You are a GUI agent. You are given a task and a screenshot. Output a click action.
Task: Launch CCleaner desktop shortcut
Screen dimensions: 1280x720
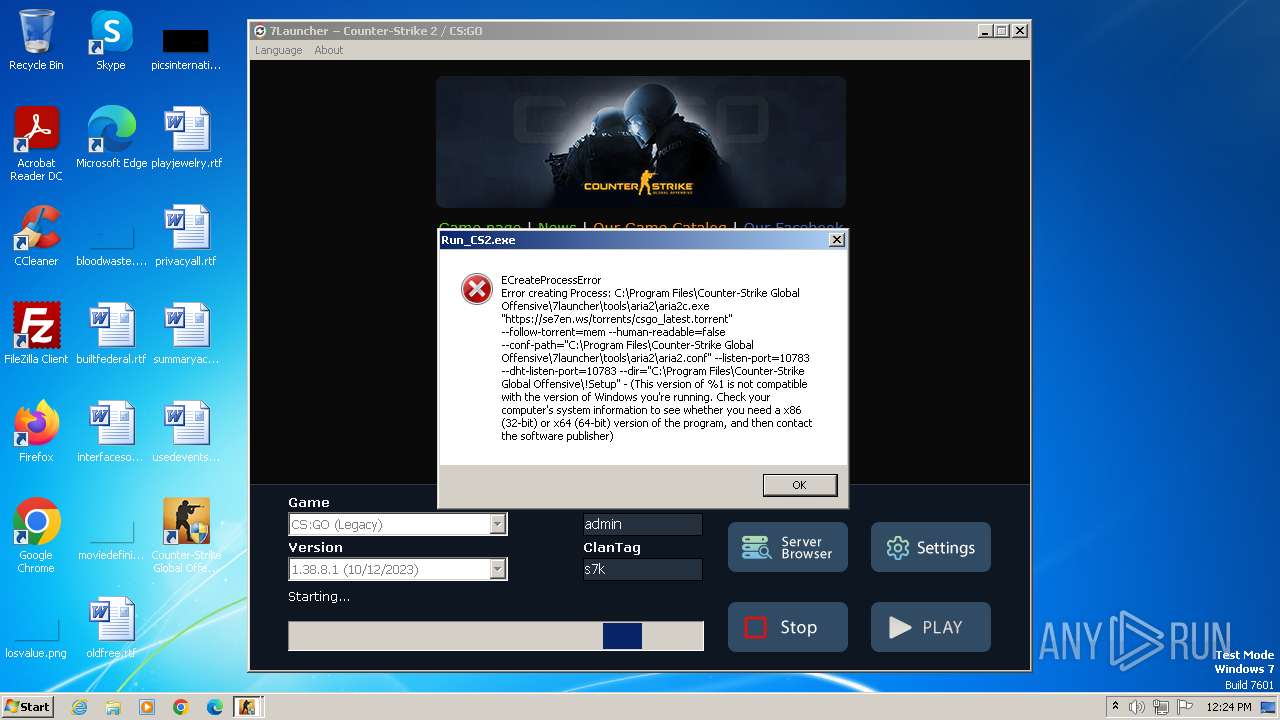click(x=36, y=236)
